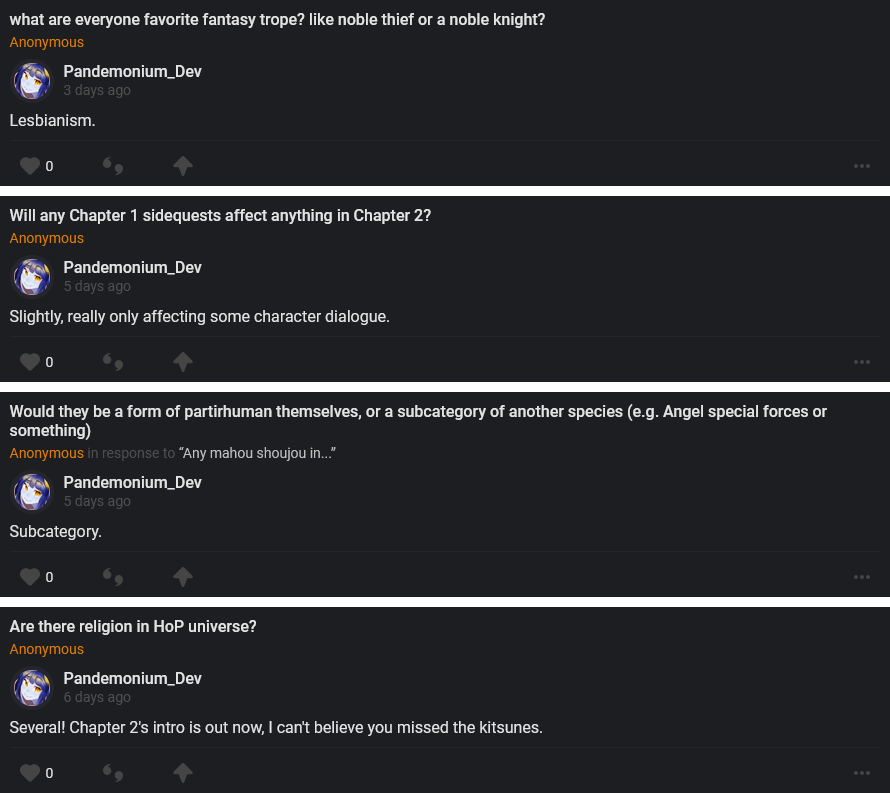890x793 pixels.
Task: Like the "Lesbianism." answer with the heart
Action: click(30, 166)
